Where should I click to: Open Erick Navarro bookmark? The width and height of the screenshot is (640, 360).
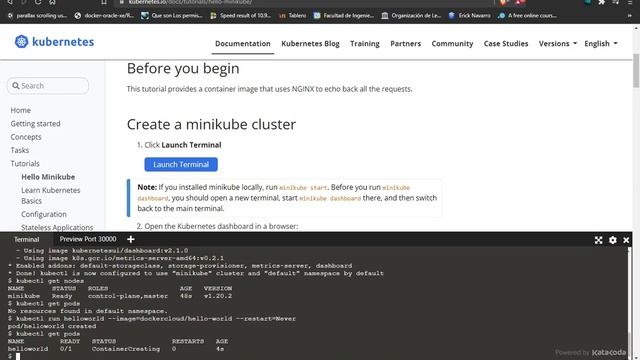[x=469, y=16]
